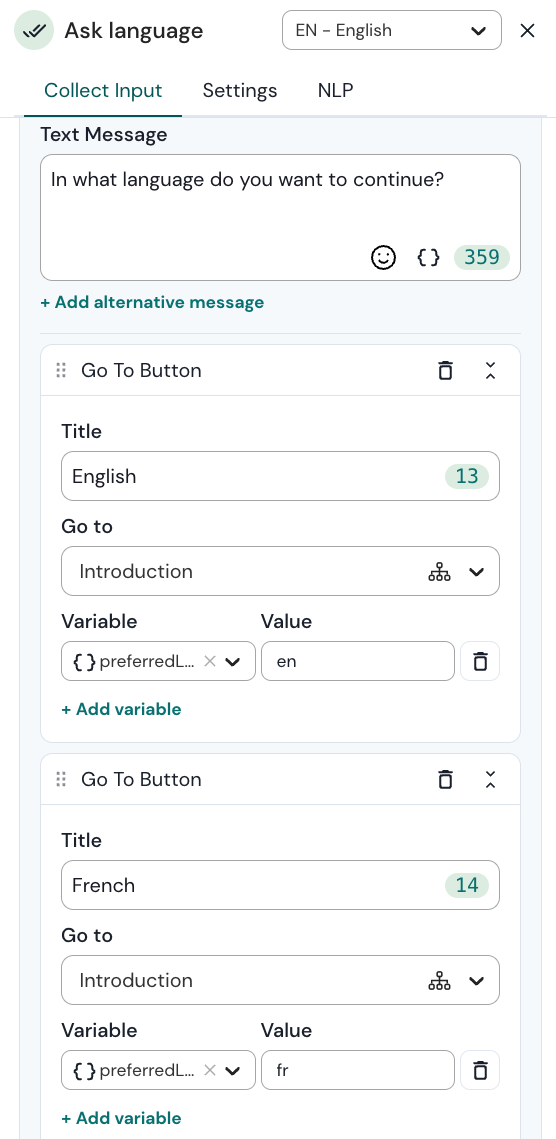This screenshot has width=556, height=1139.
Task: Open emoji picker in Text Message box
Action: click(383, 257)
